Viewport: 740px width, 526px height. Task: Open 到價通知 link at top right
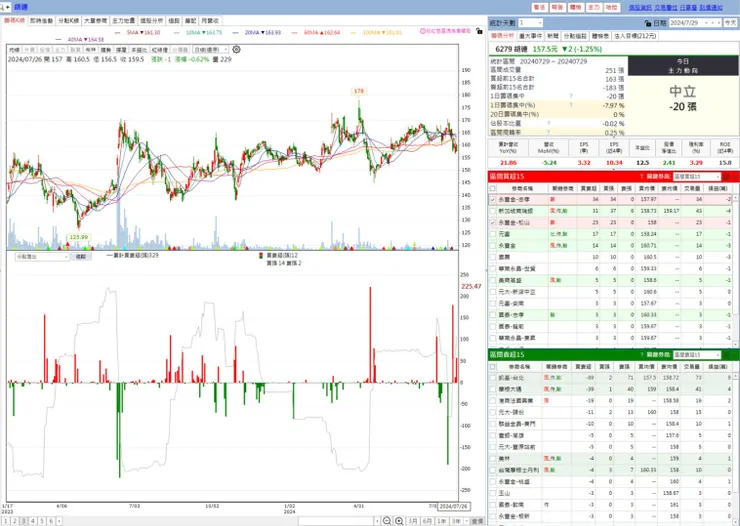[x=711, y=8]
